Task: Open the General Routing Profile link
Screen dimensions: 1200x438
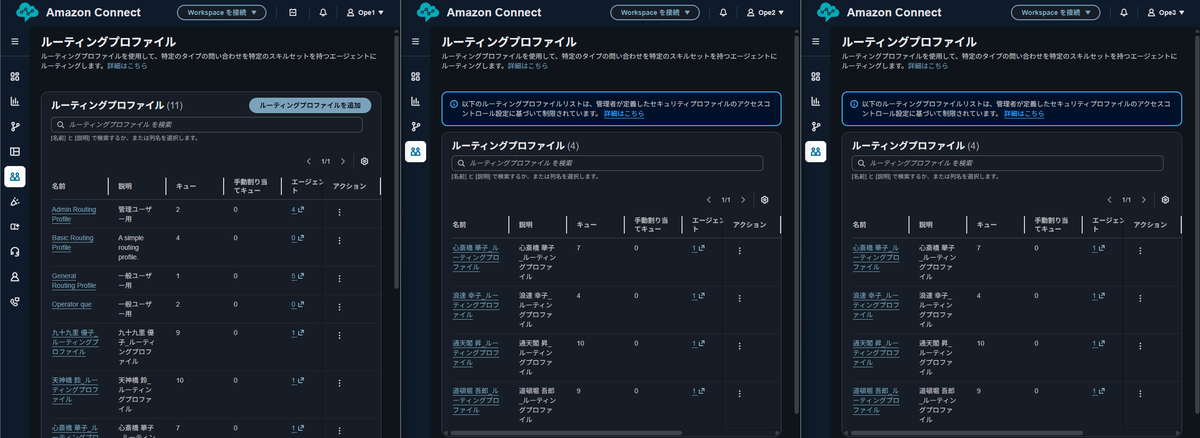Action: [x=74, y=280]
